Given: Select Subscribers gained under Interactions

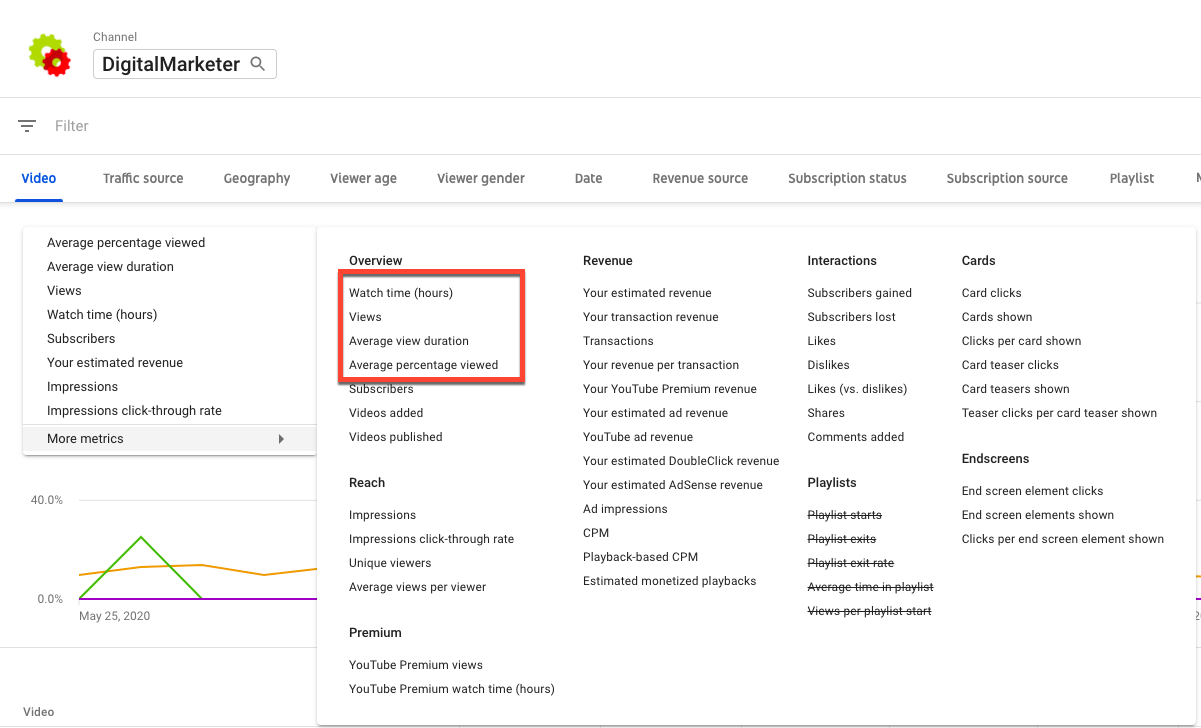Looking at the screenshot, I should 859,293.
